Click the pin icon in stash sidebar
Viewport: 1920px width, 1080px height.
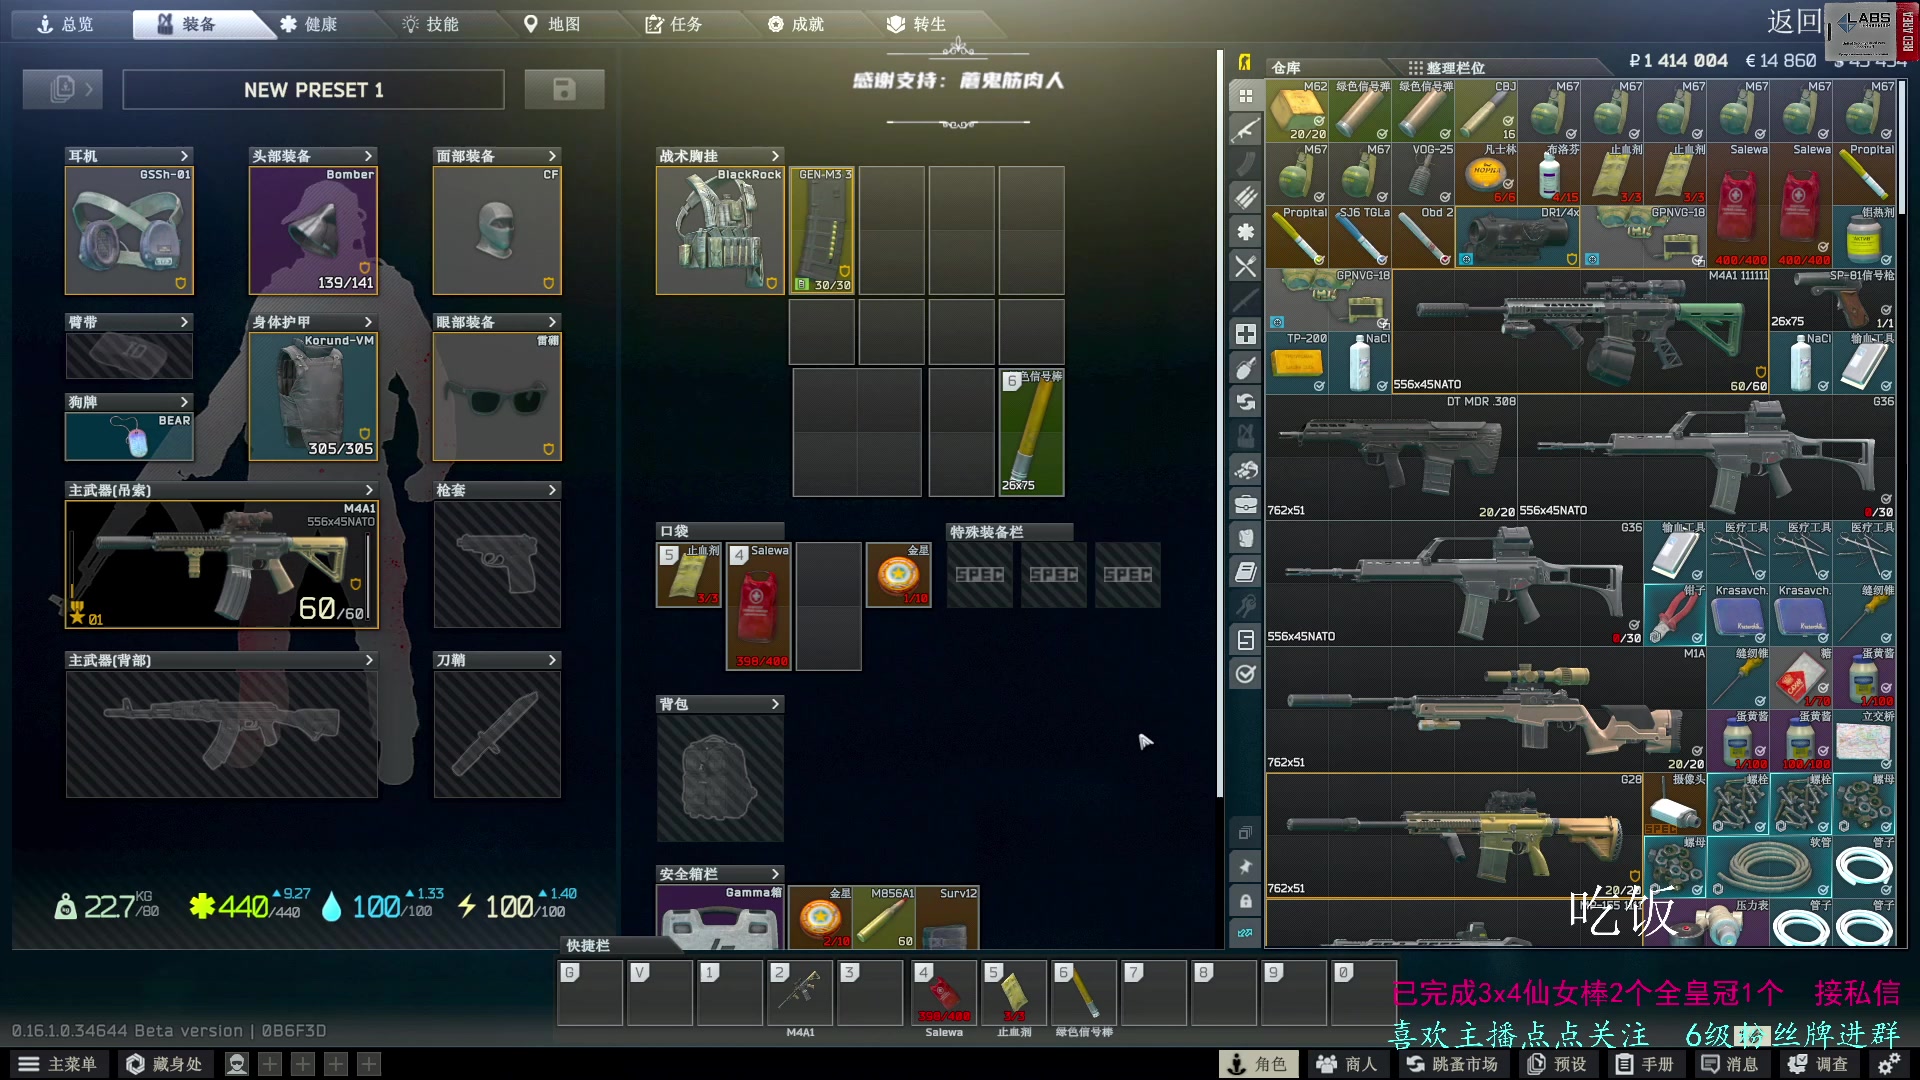(1245, 867)
